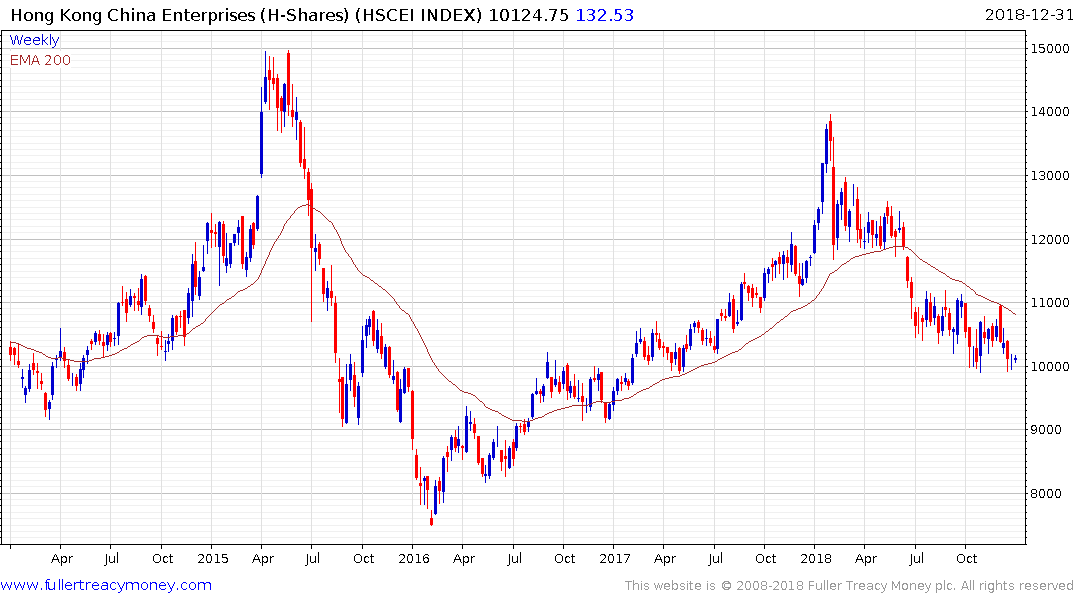Click the 12000 price axis label
This screenshot has width=1075, height=600.
coord(1048,240)
